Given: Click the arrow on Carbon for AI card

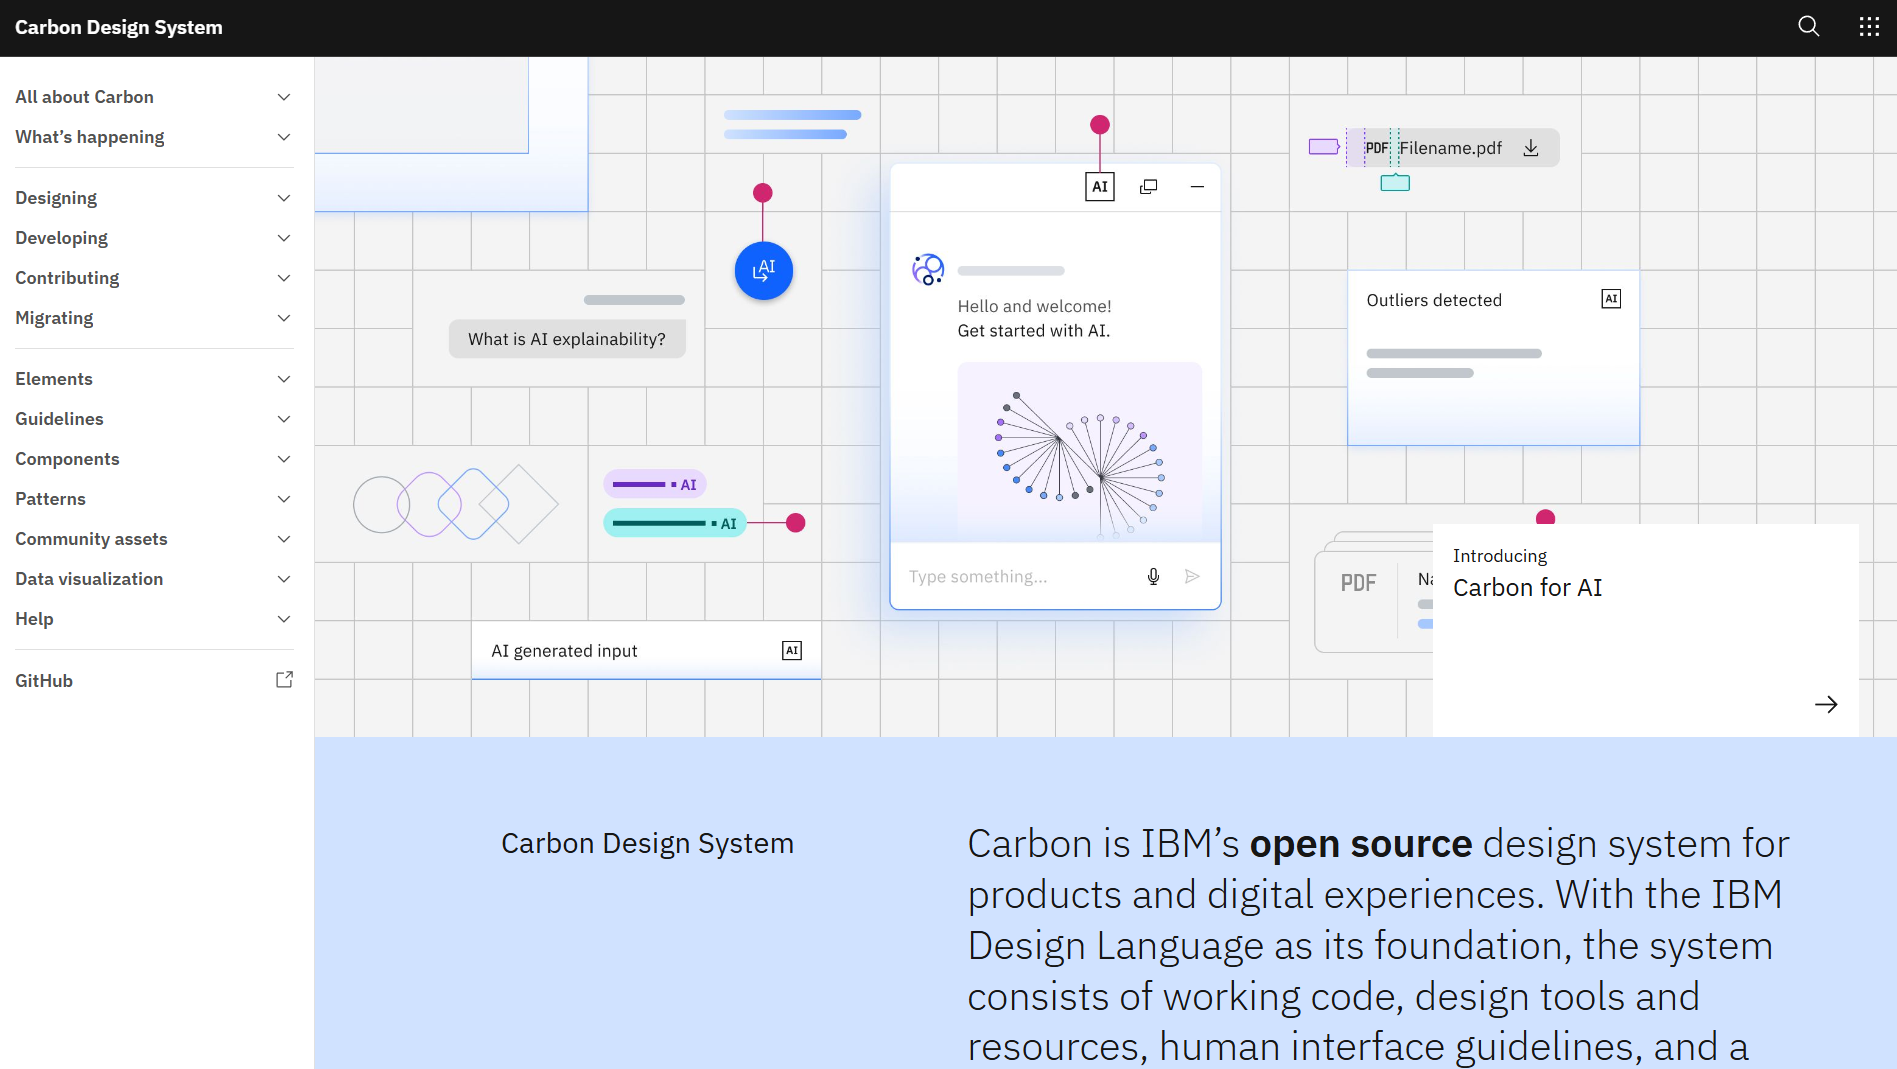Looking at the screenshot, I should (1826, 705).
